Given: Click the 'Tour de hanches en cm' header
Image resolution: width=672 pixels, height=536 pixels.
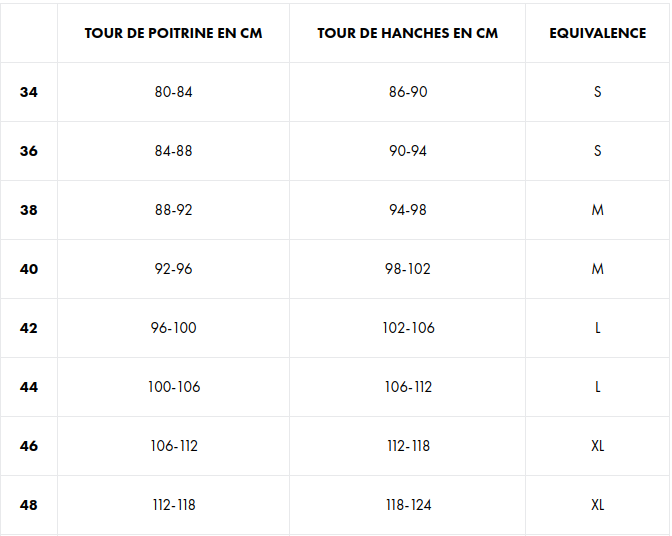Looking at the screenshot, I should [407, 33].
